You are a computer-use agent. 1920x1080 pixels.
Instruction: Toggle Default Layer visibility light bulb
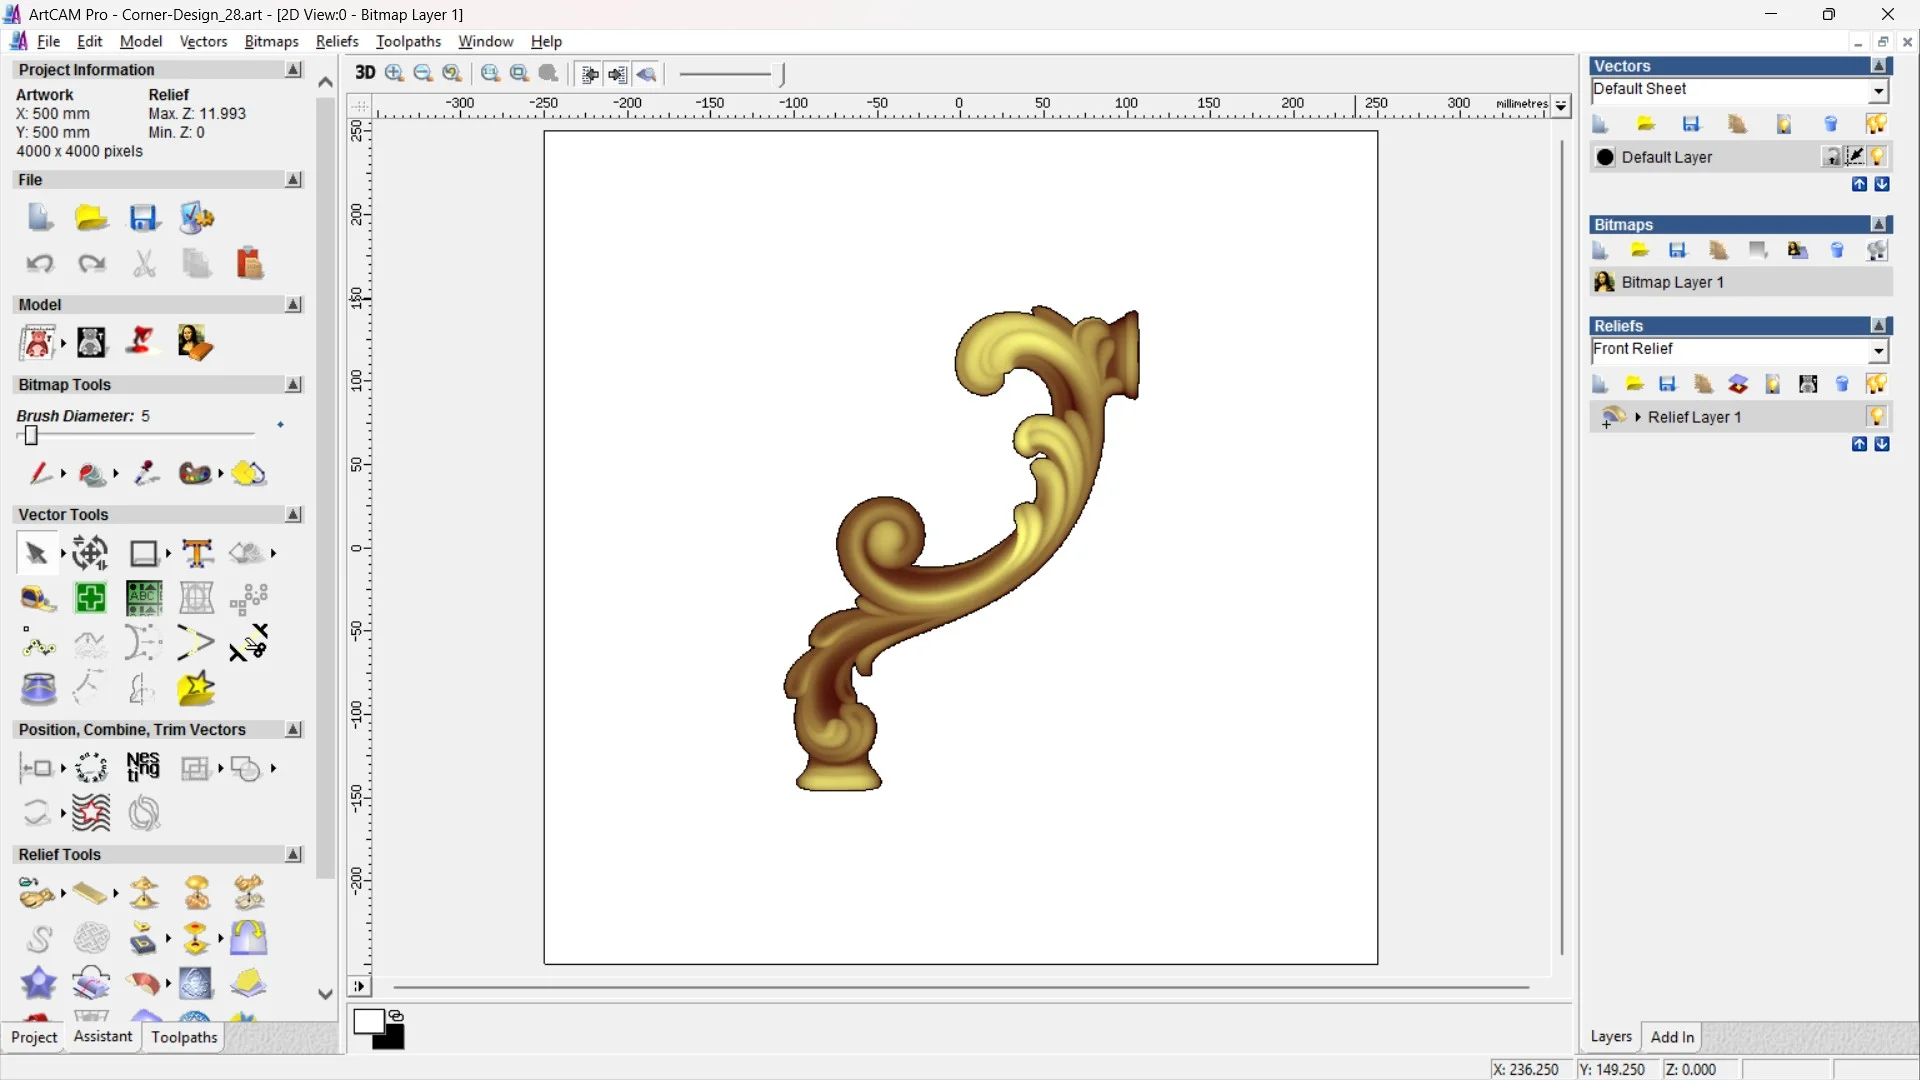pos(1877,157)
